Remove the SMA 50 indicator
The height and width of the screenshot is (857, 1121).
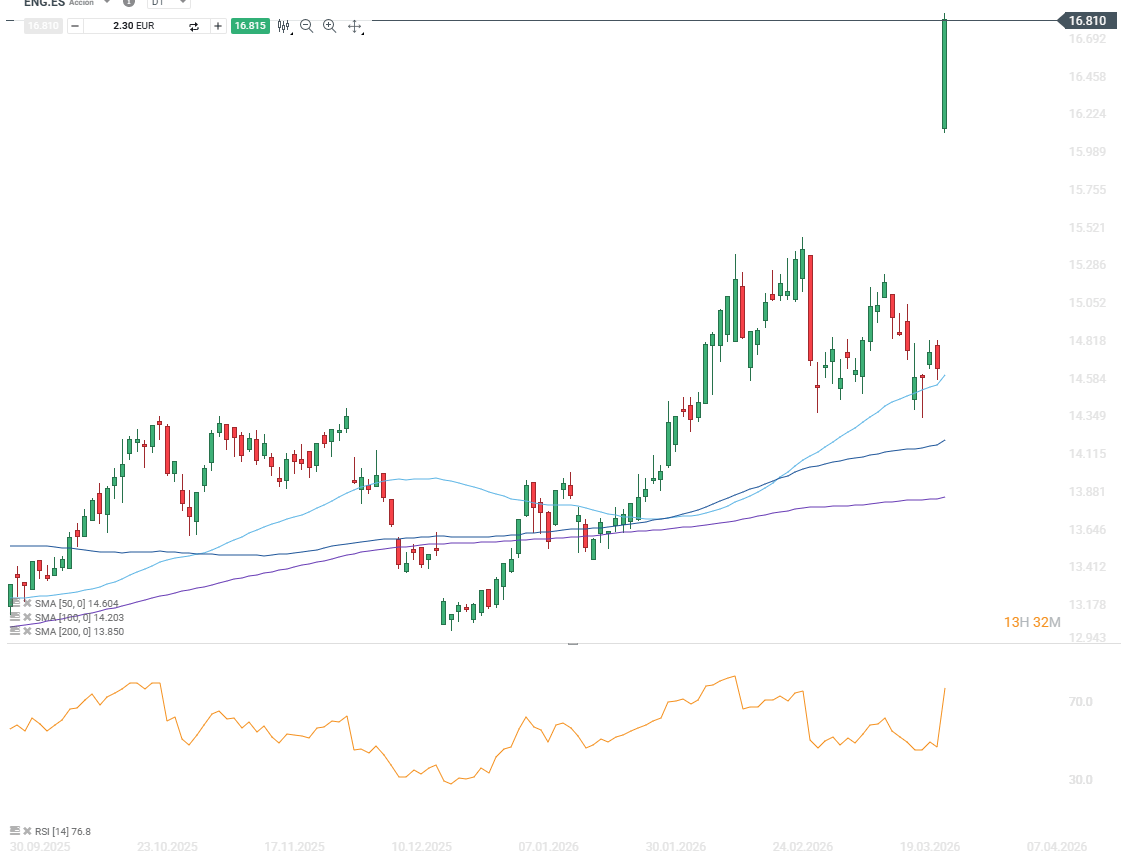pos(27,604)
